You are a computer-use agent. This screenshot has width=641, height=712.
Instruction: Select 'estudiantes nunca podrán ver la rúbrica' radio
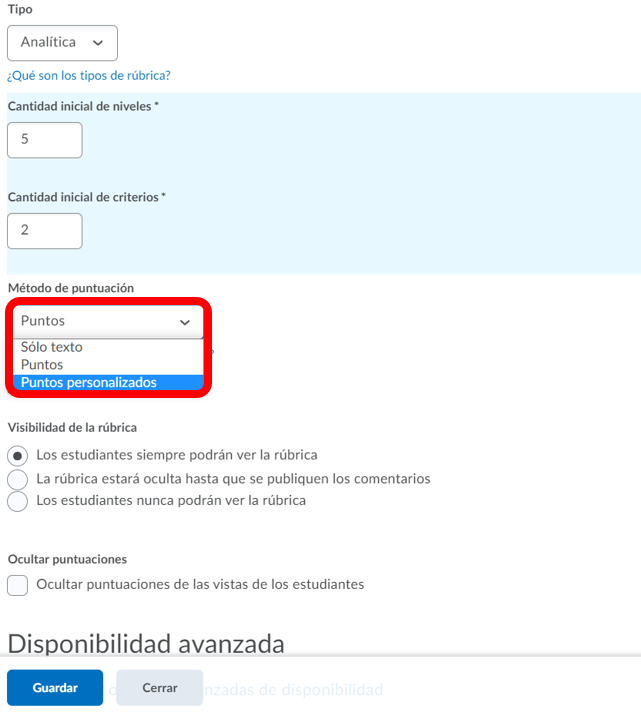click(17, 501)
